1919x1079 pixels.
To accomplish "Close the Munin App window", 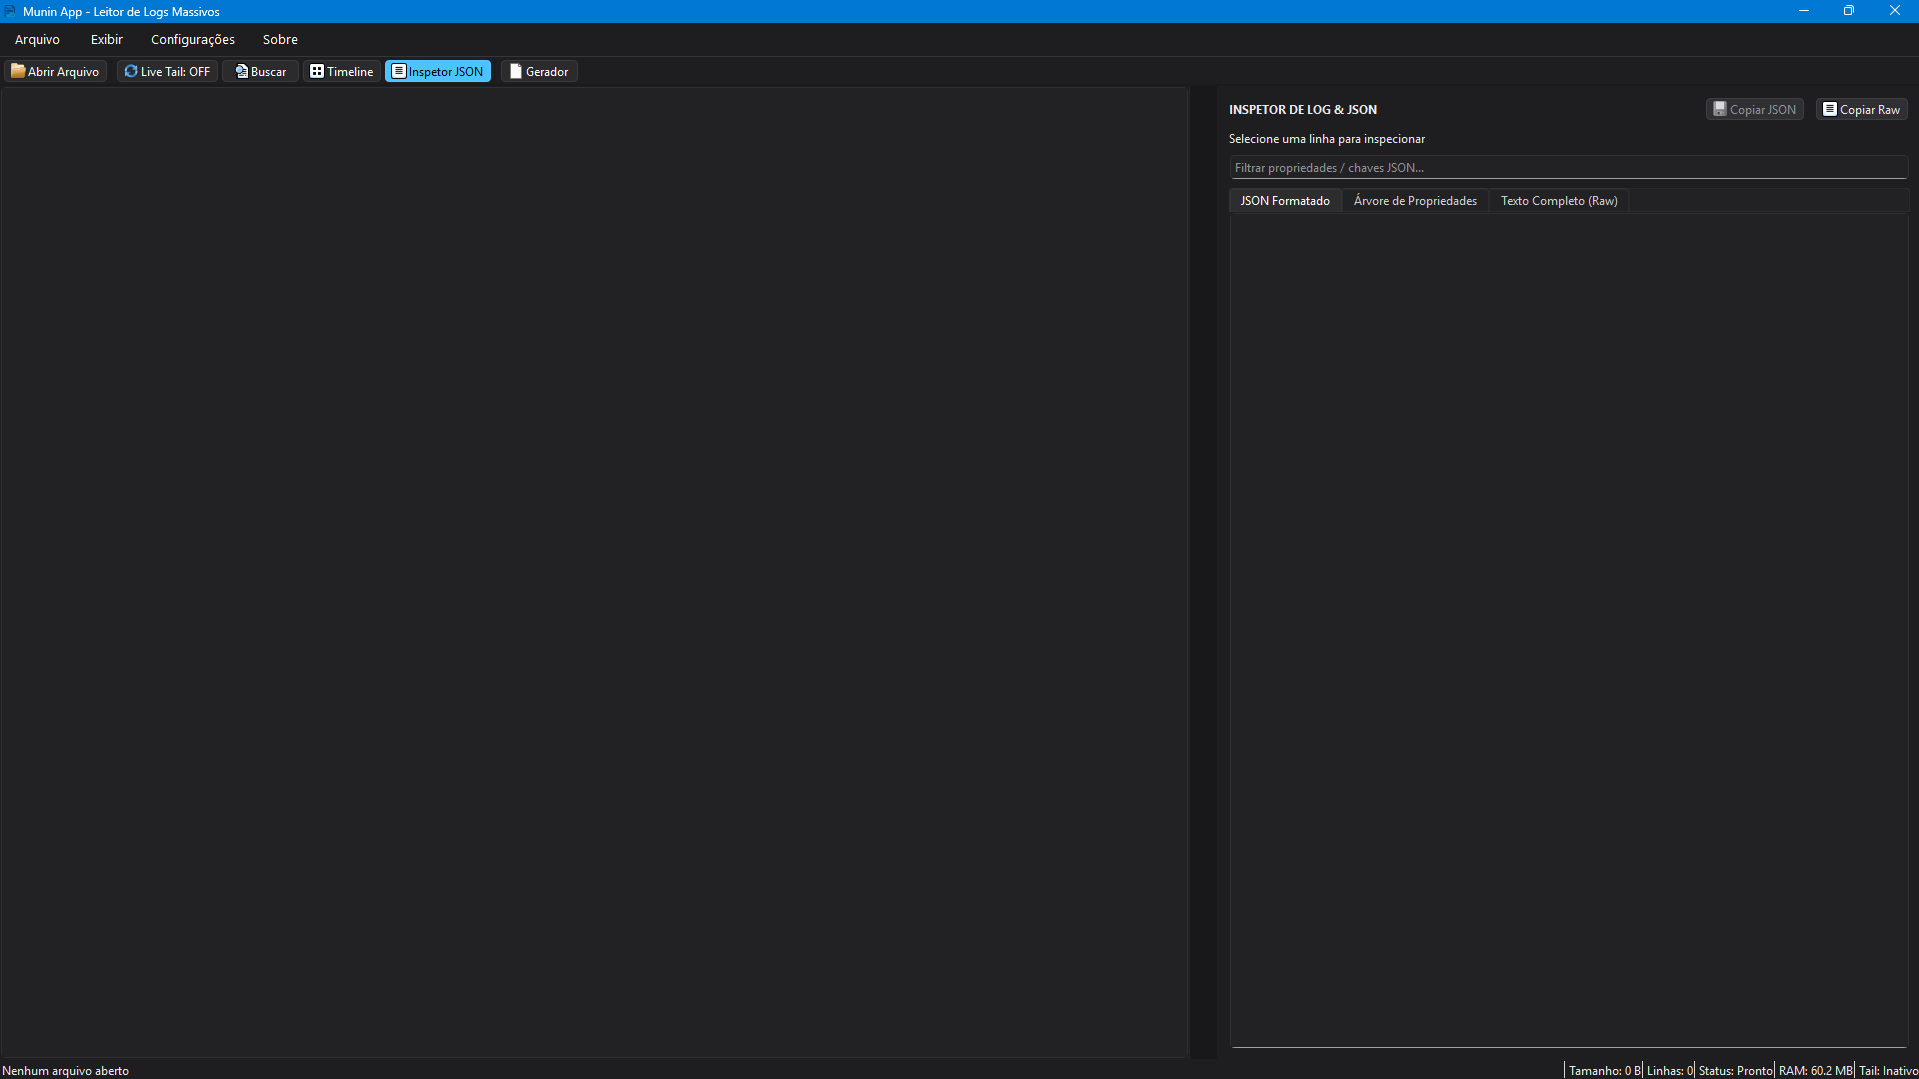I will tap(1894, 11).
